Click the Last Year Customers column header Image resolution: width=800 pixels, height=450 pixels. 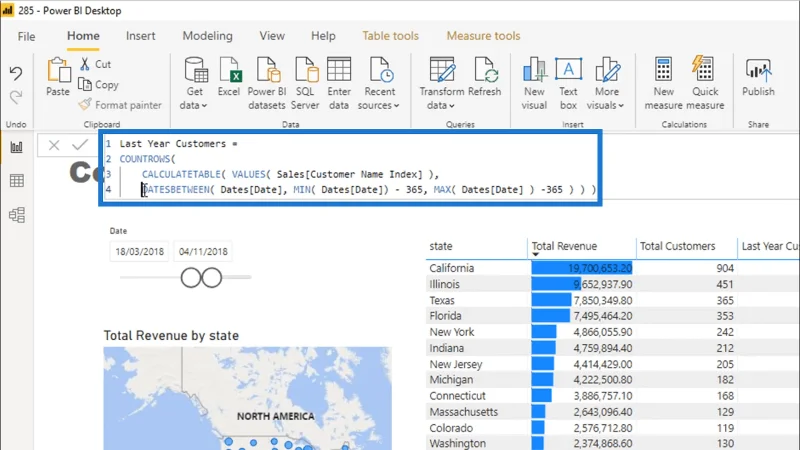(770, 246)
